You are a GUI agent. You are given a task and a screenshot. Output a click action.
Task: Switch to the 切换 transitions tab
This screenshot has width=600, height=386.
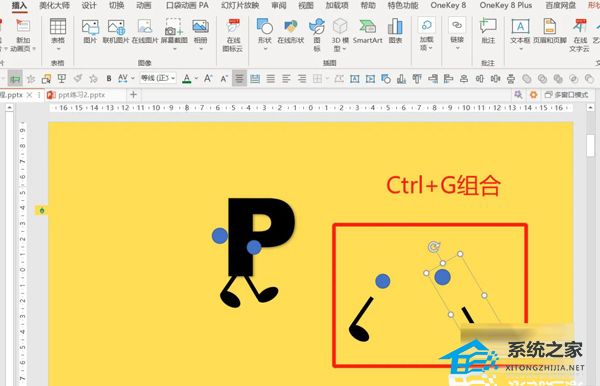click(x=116, y=5)
